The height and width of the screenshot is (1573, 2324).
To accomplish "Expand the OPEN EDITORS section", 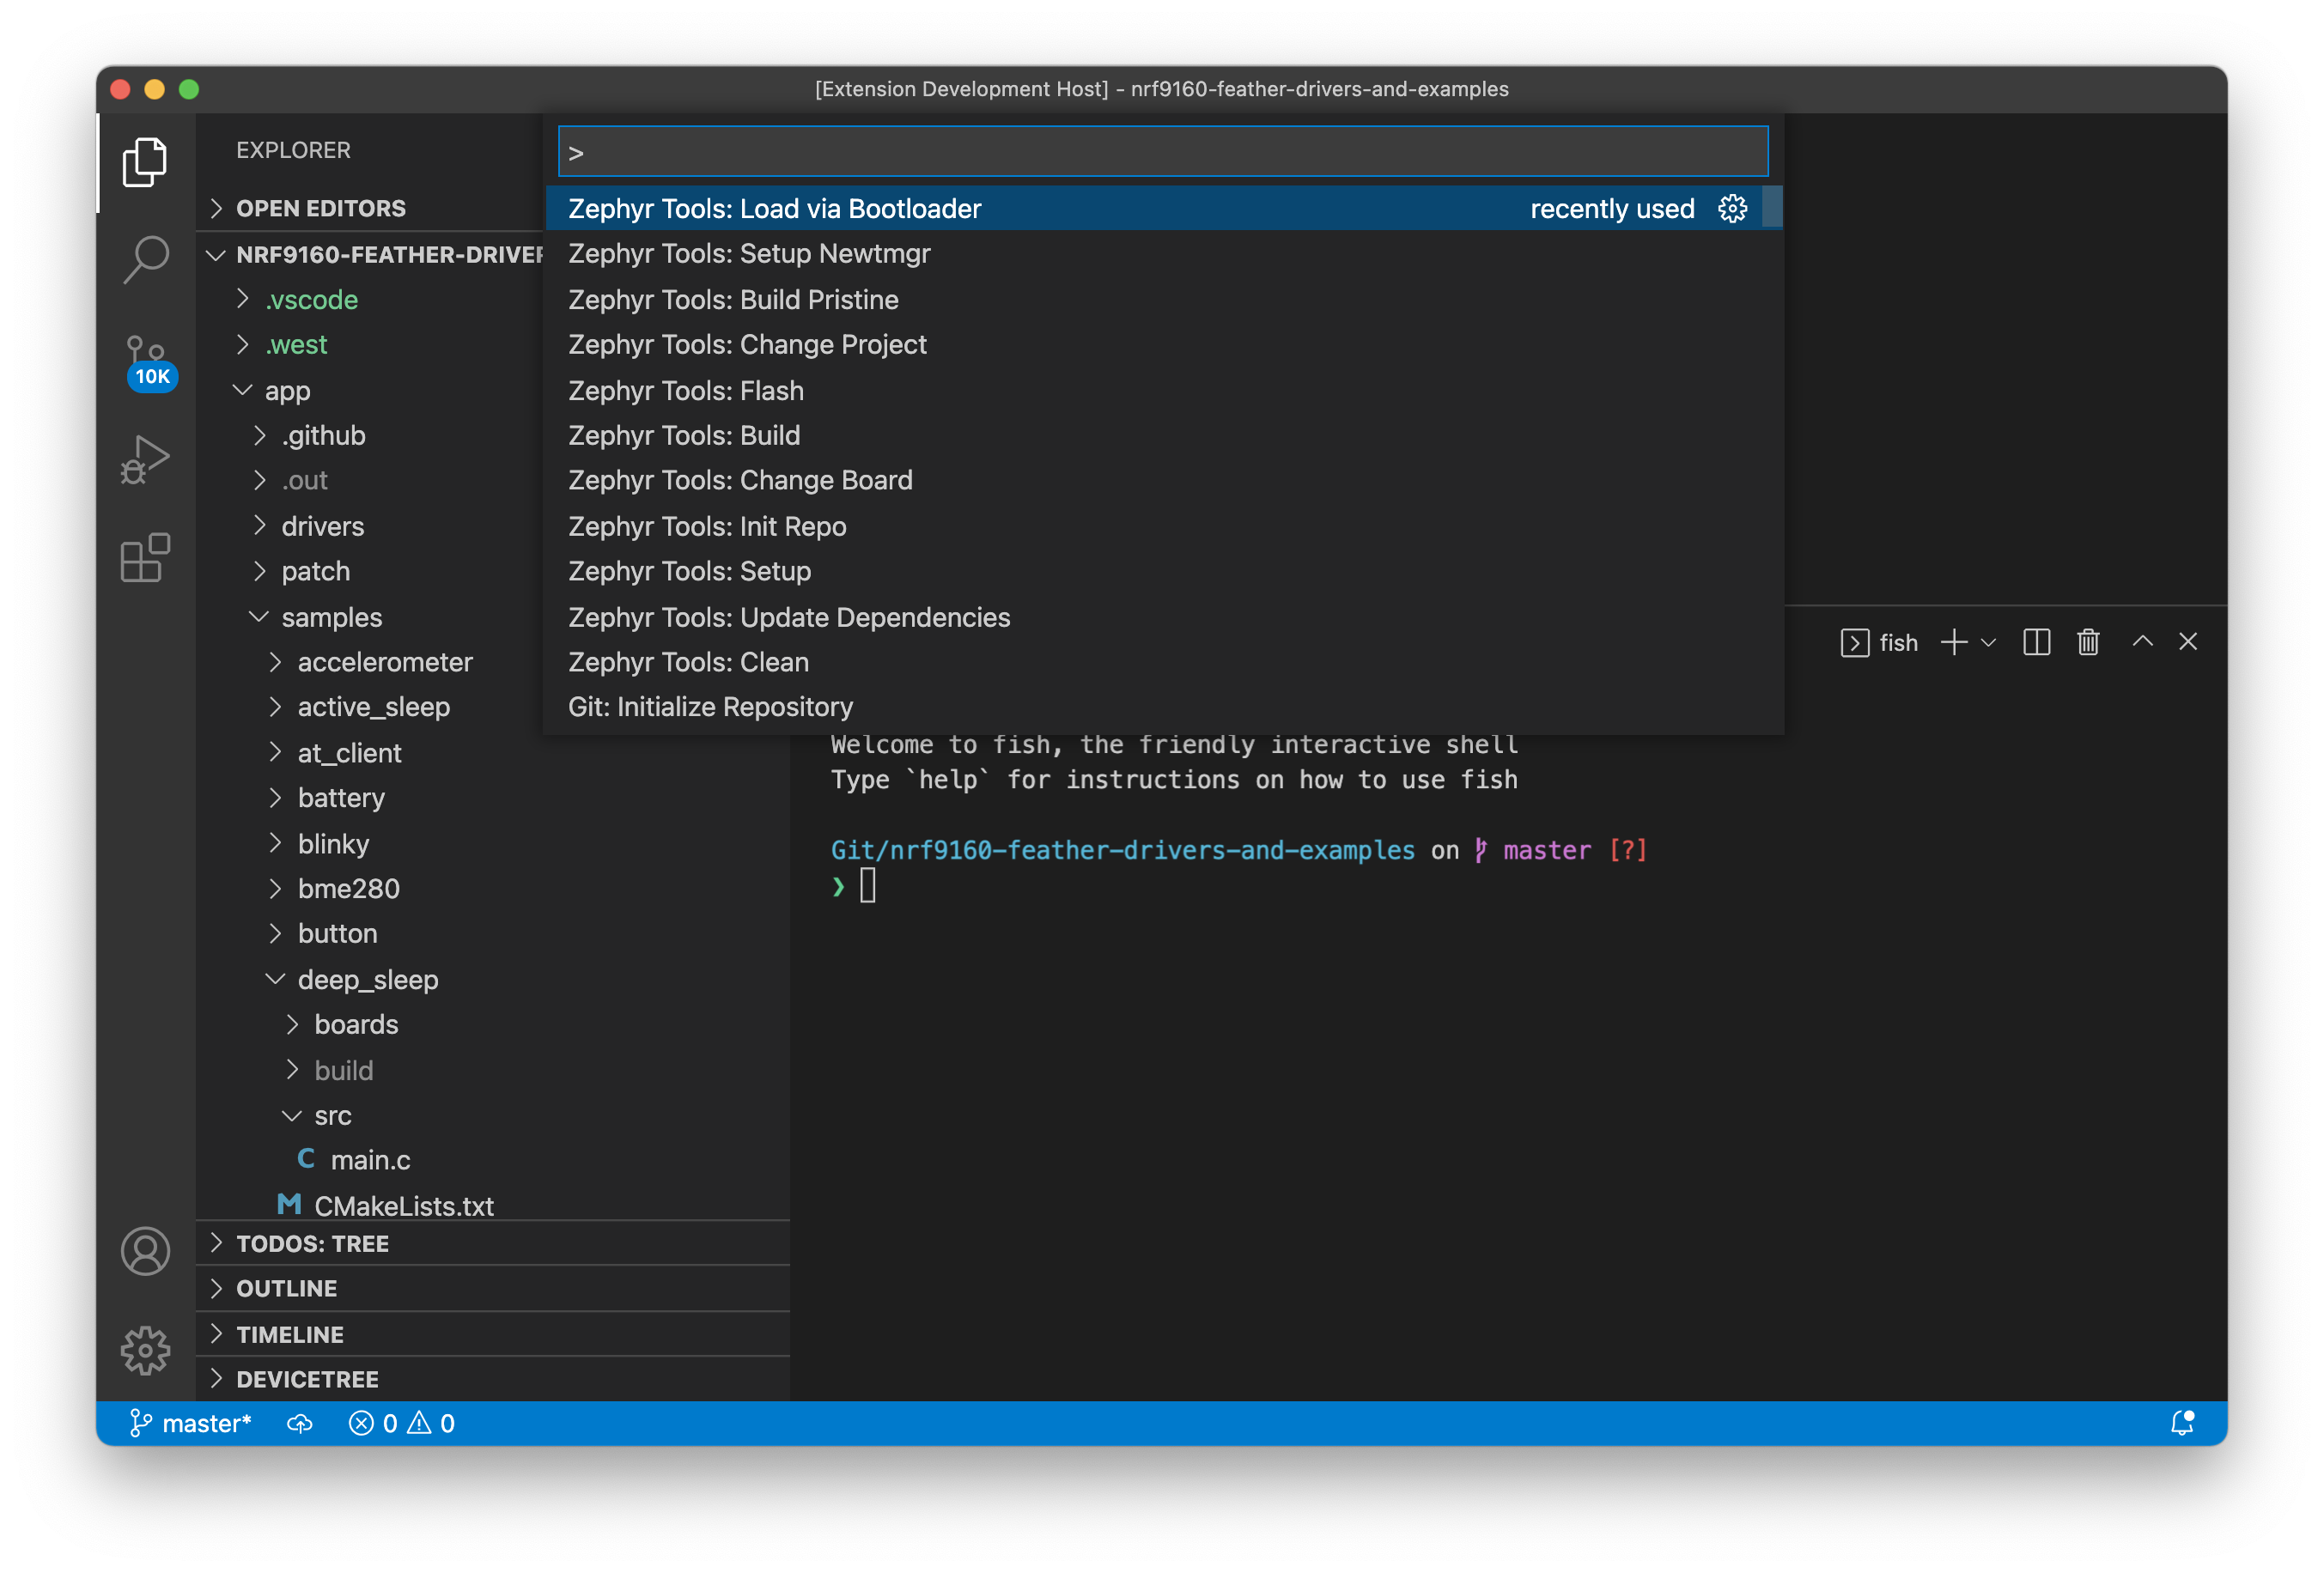I will click(320, 208).
